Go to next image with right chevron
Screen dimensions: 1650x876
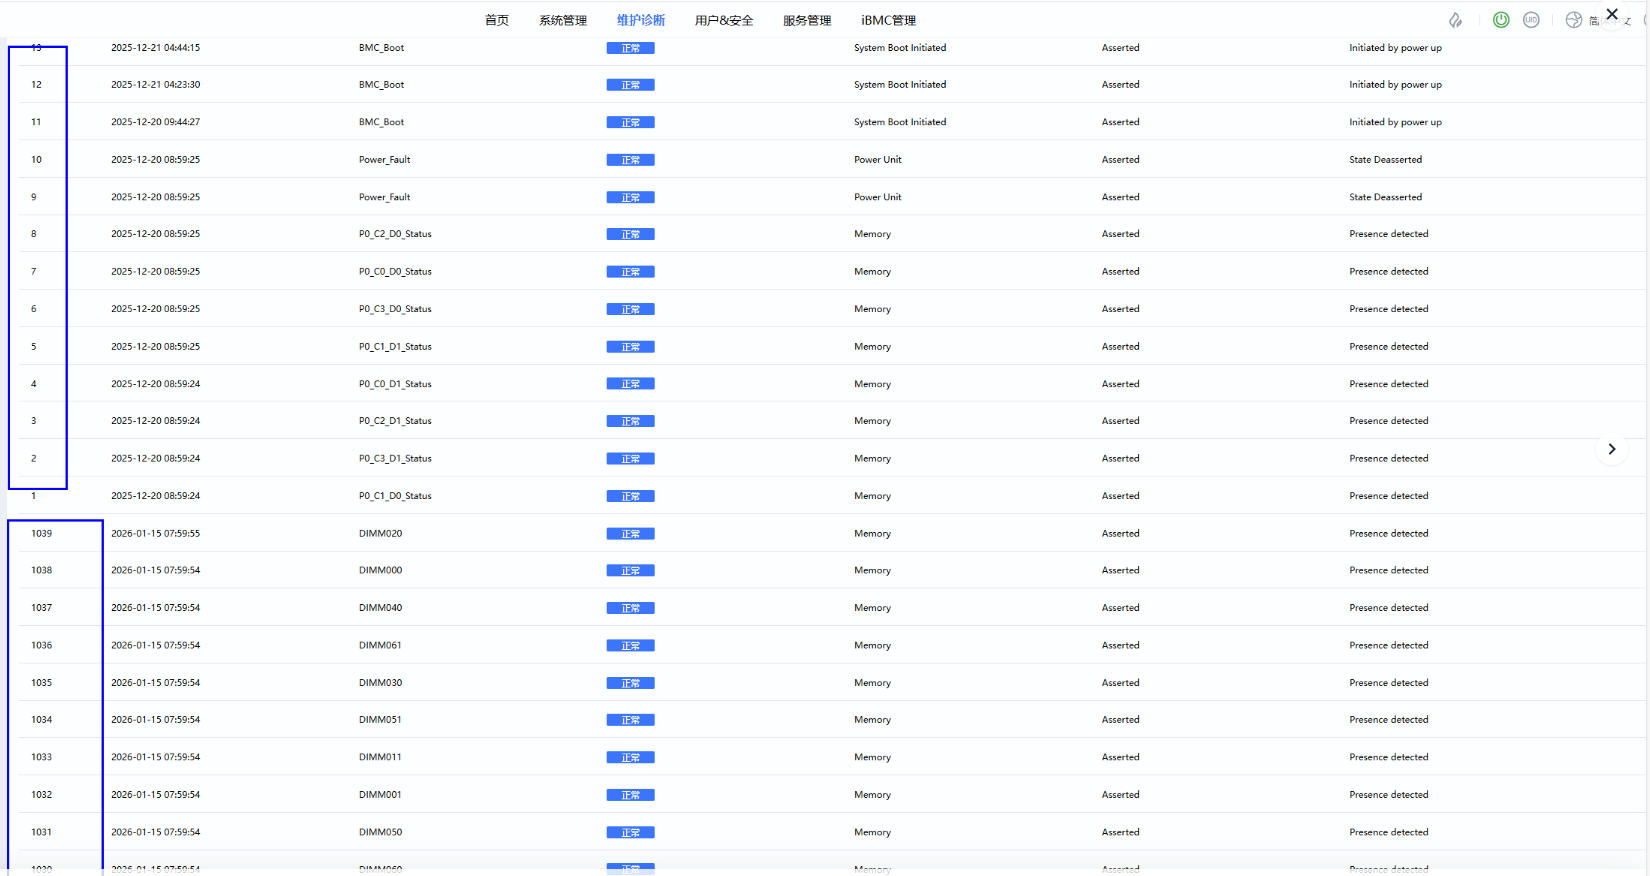pyautogui.click(x=1612, y=449)
